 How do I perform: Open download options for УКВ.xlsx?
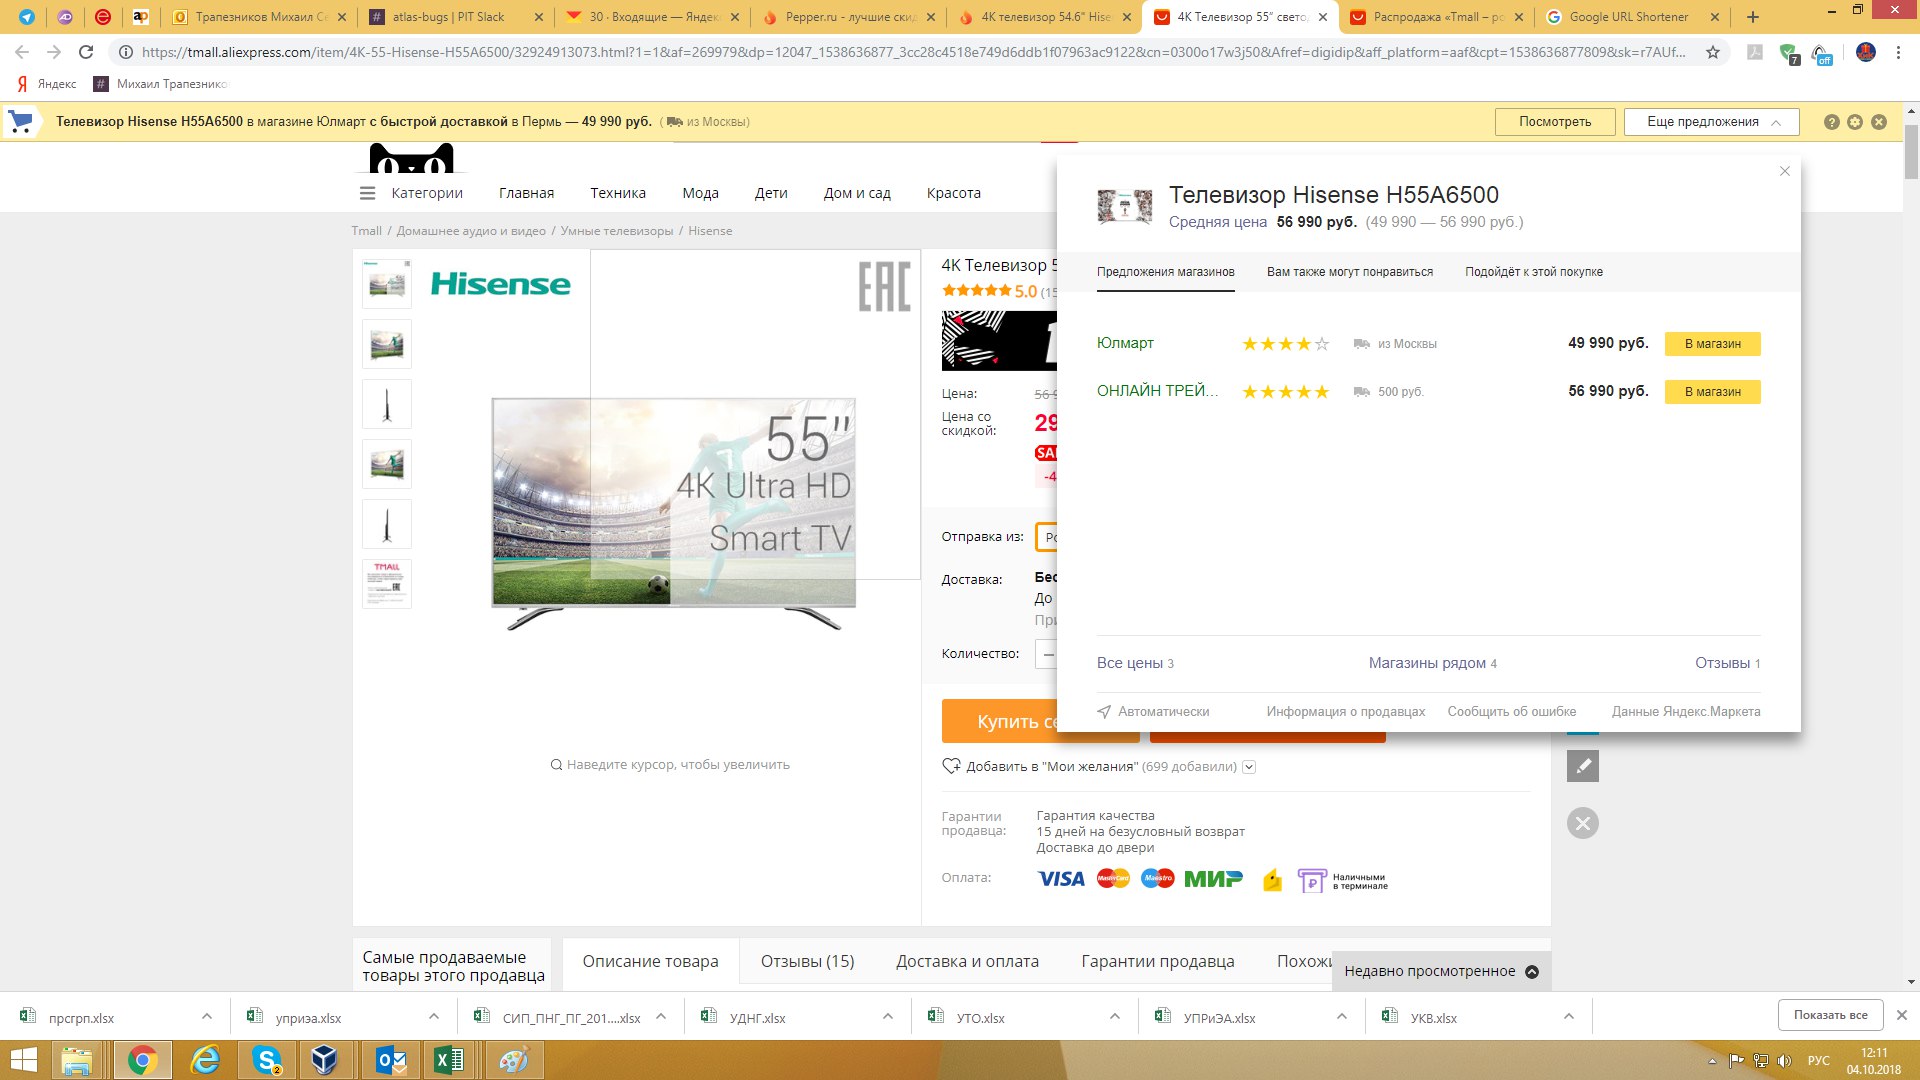(1568, 1017)
